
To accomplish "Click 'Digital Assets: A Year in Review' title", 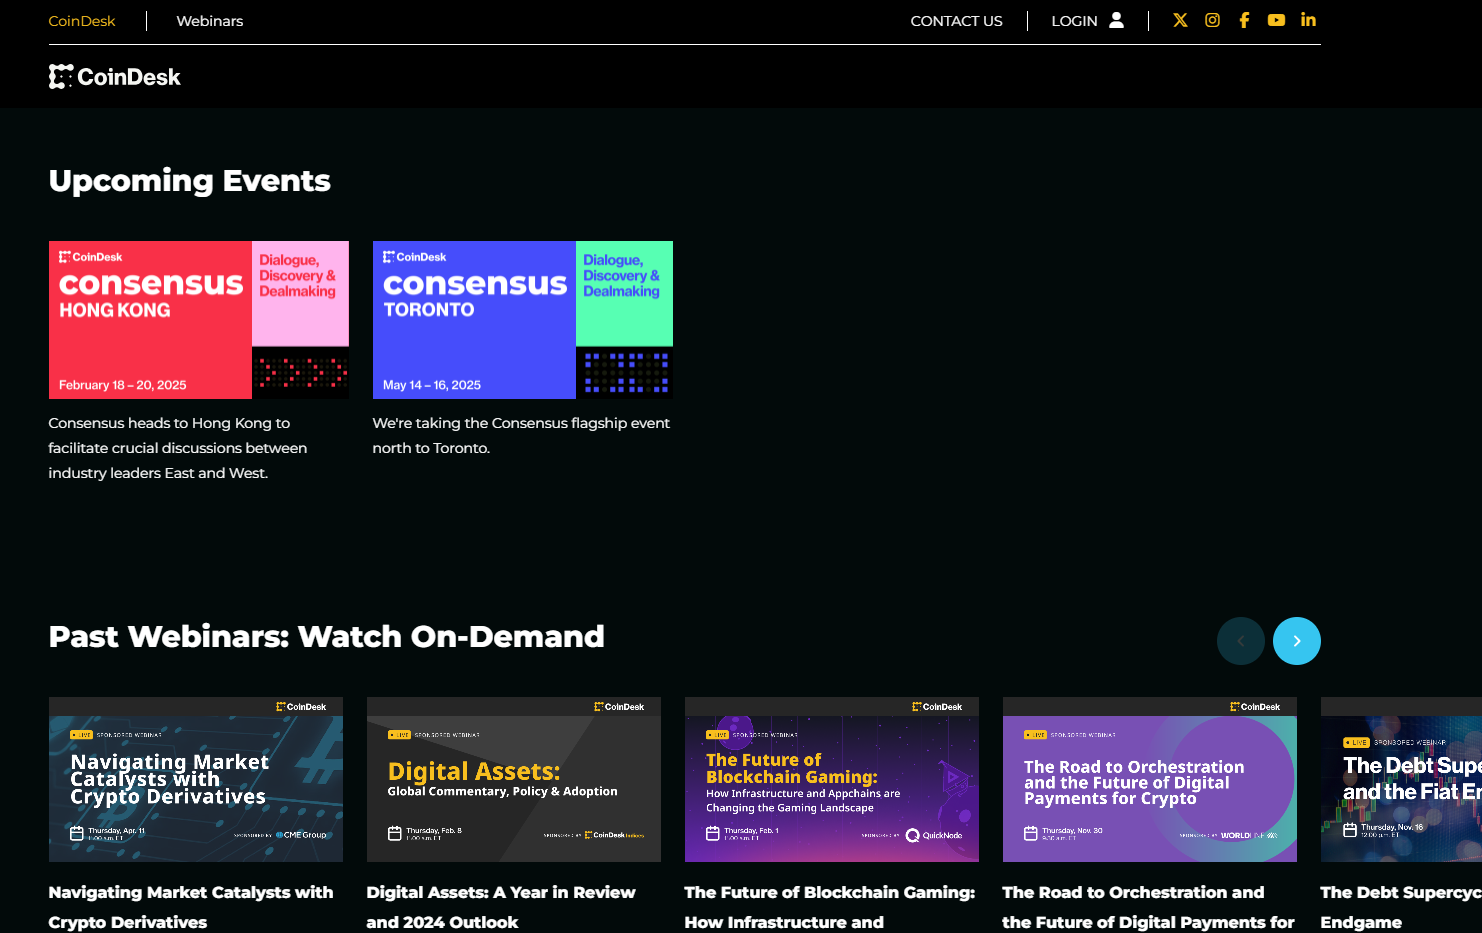I will 501,907.
